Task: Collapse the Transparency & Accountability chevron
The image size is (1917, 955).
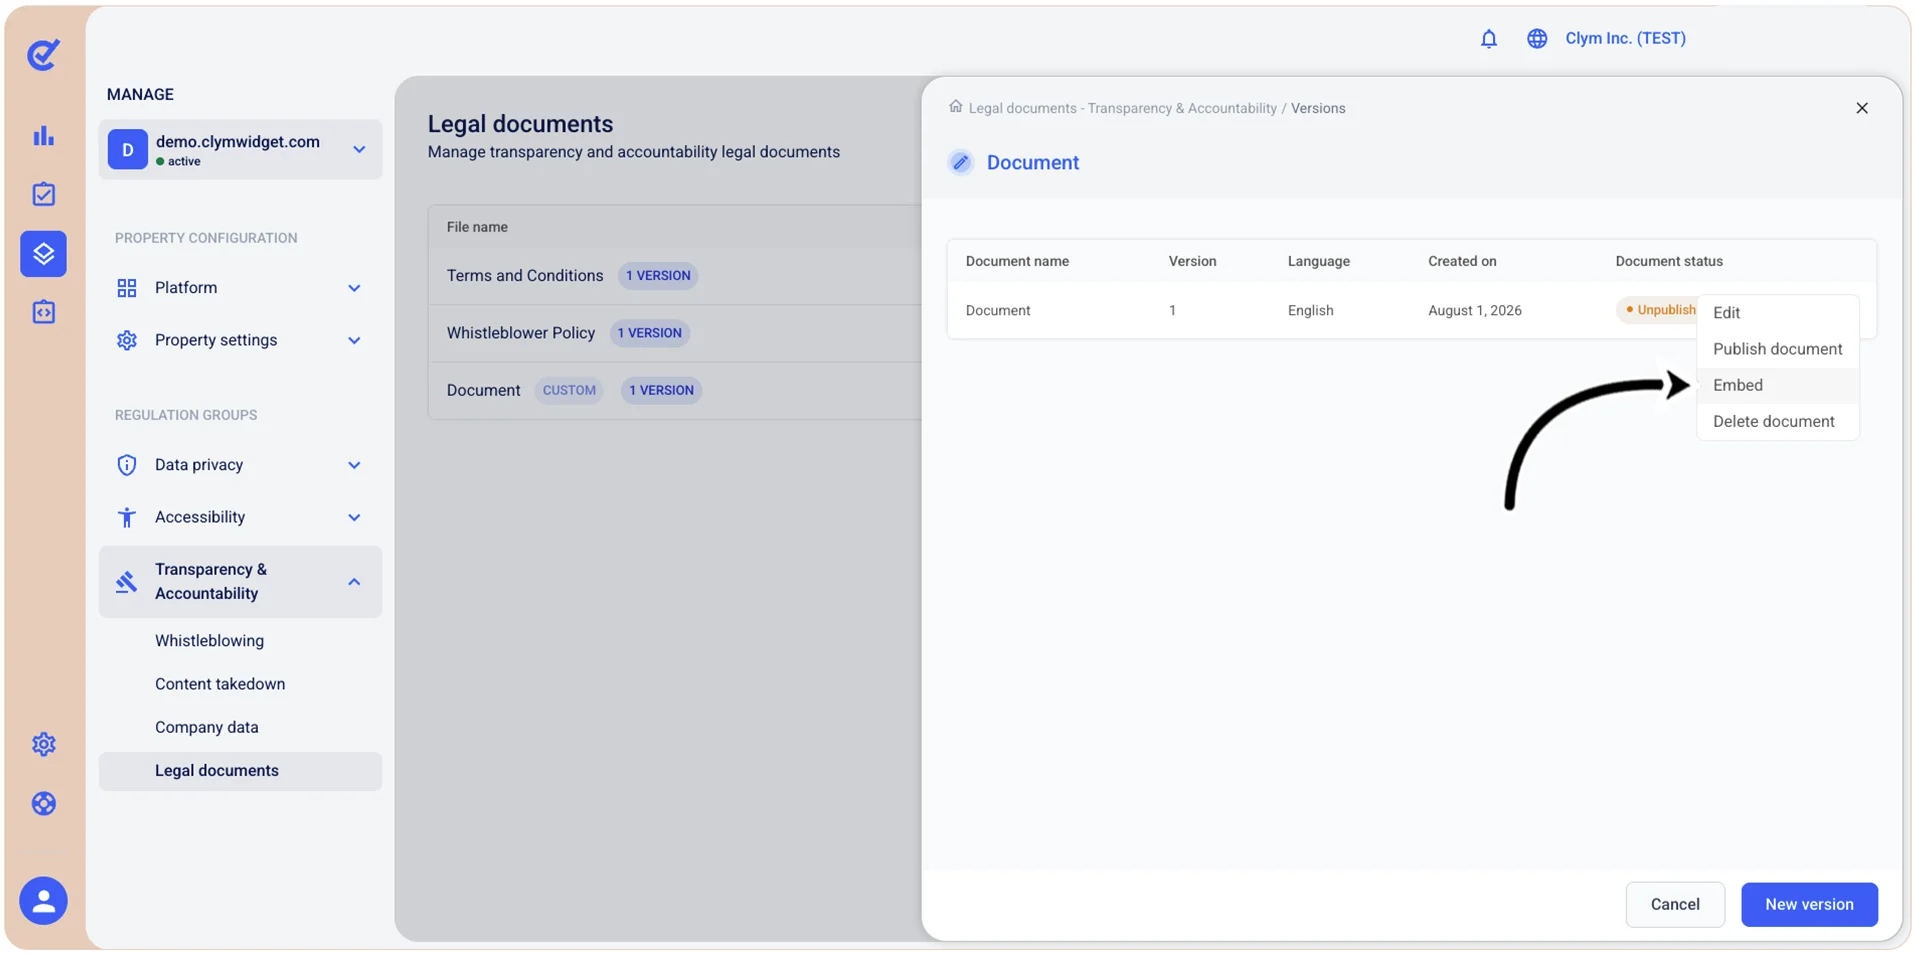Action: coord(354,582)
